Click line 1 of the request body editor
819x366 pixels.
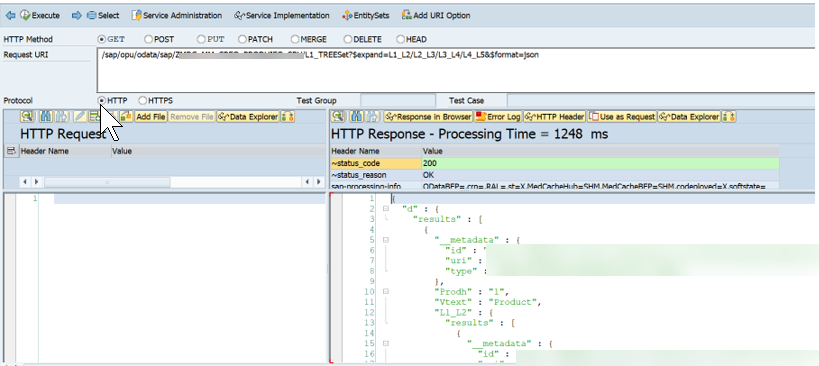click(x=189, y=199)
